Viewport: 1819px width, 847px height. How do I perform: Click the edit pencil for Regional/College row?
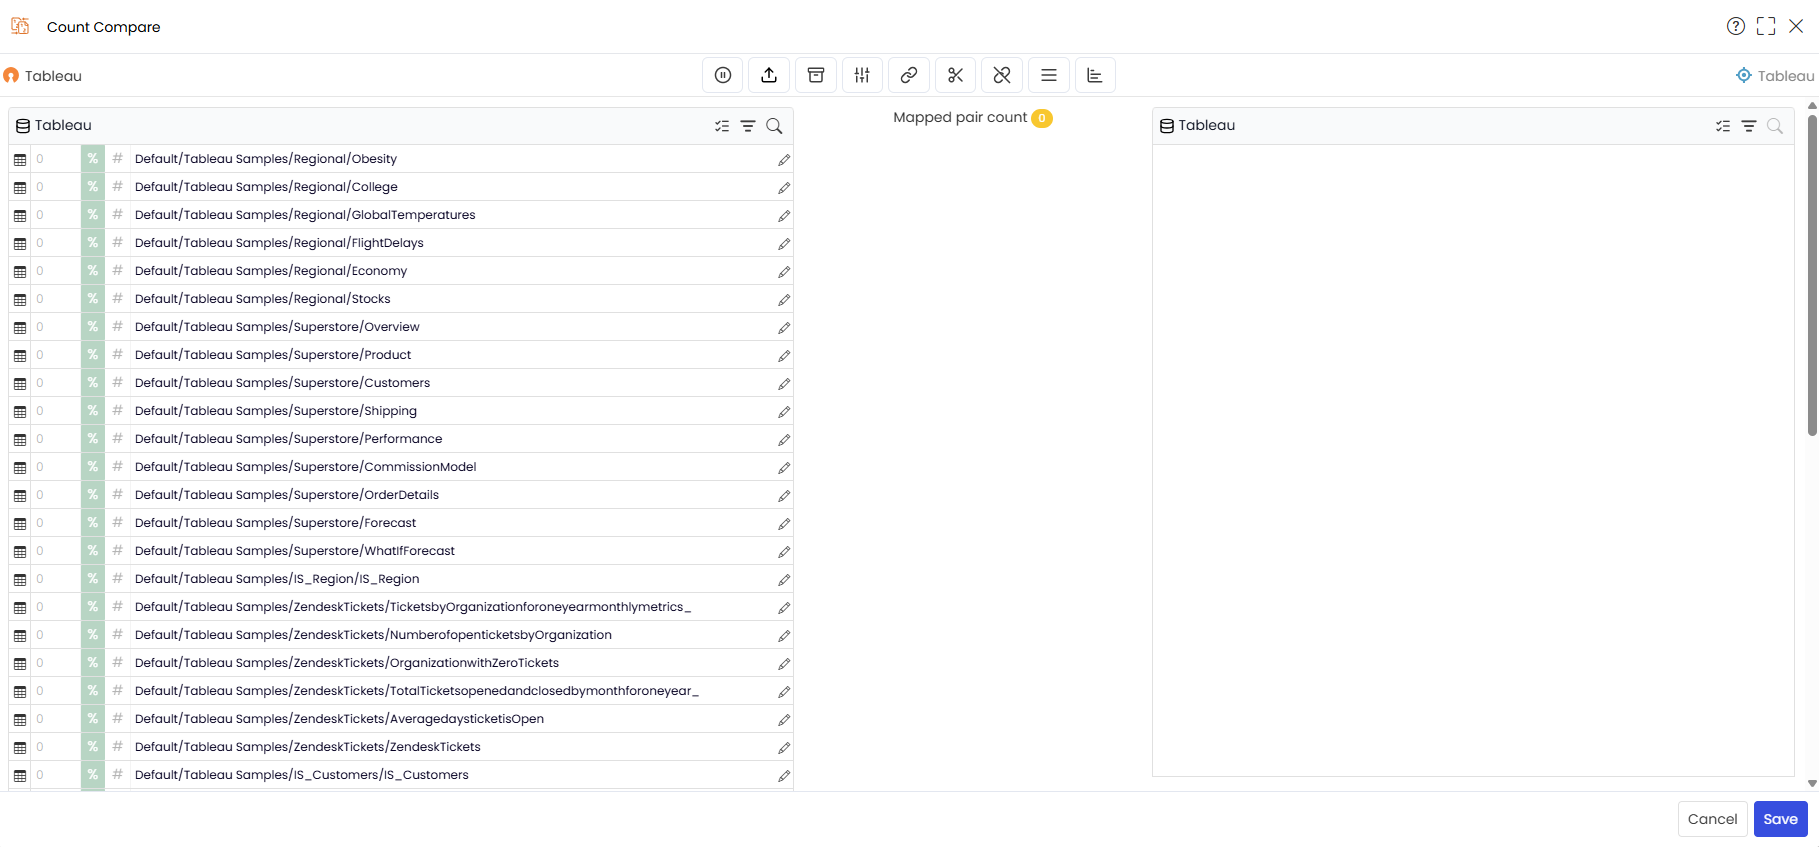[784, 188]
